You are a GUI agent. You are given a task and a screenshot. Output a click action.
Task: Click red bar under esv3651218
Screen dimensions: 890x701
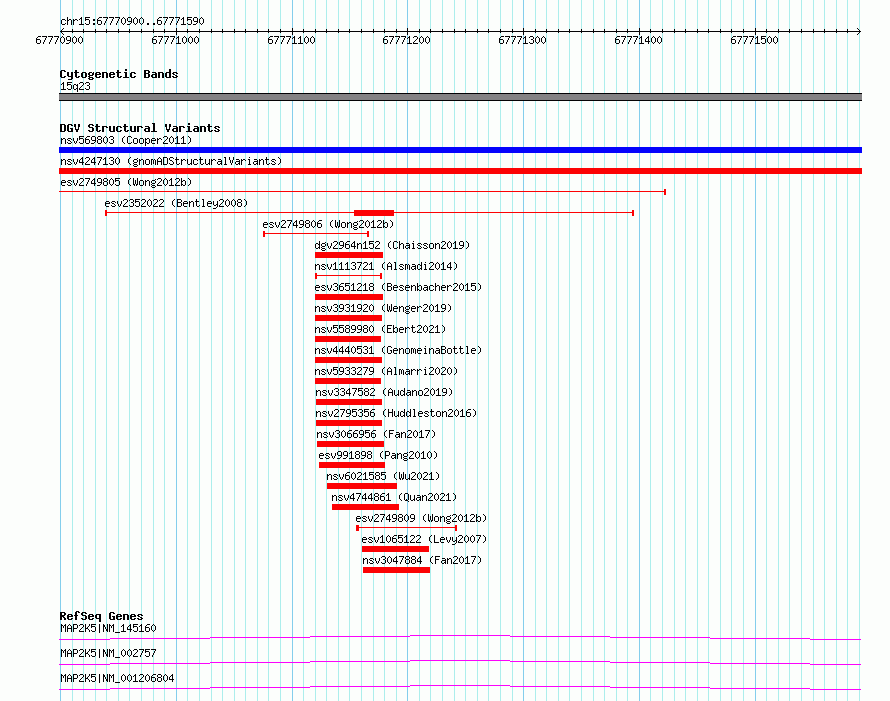(349, 297)
